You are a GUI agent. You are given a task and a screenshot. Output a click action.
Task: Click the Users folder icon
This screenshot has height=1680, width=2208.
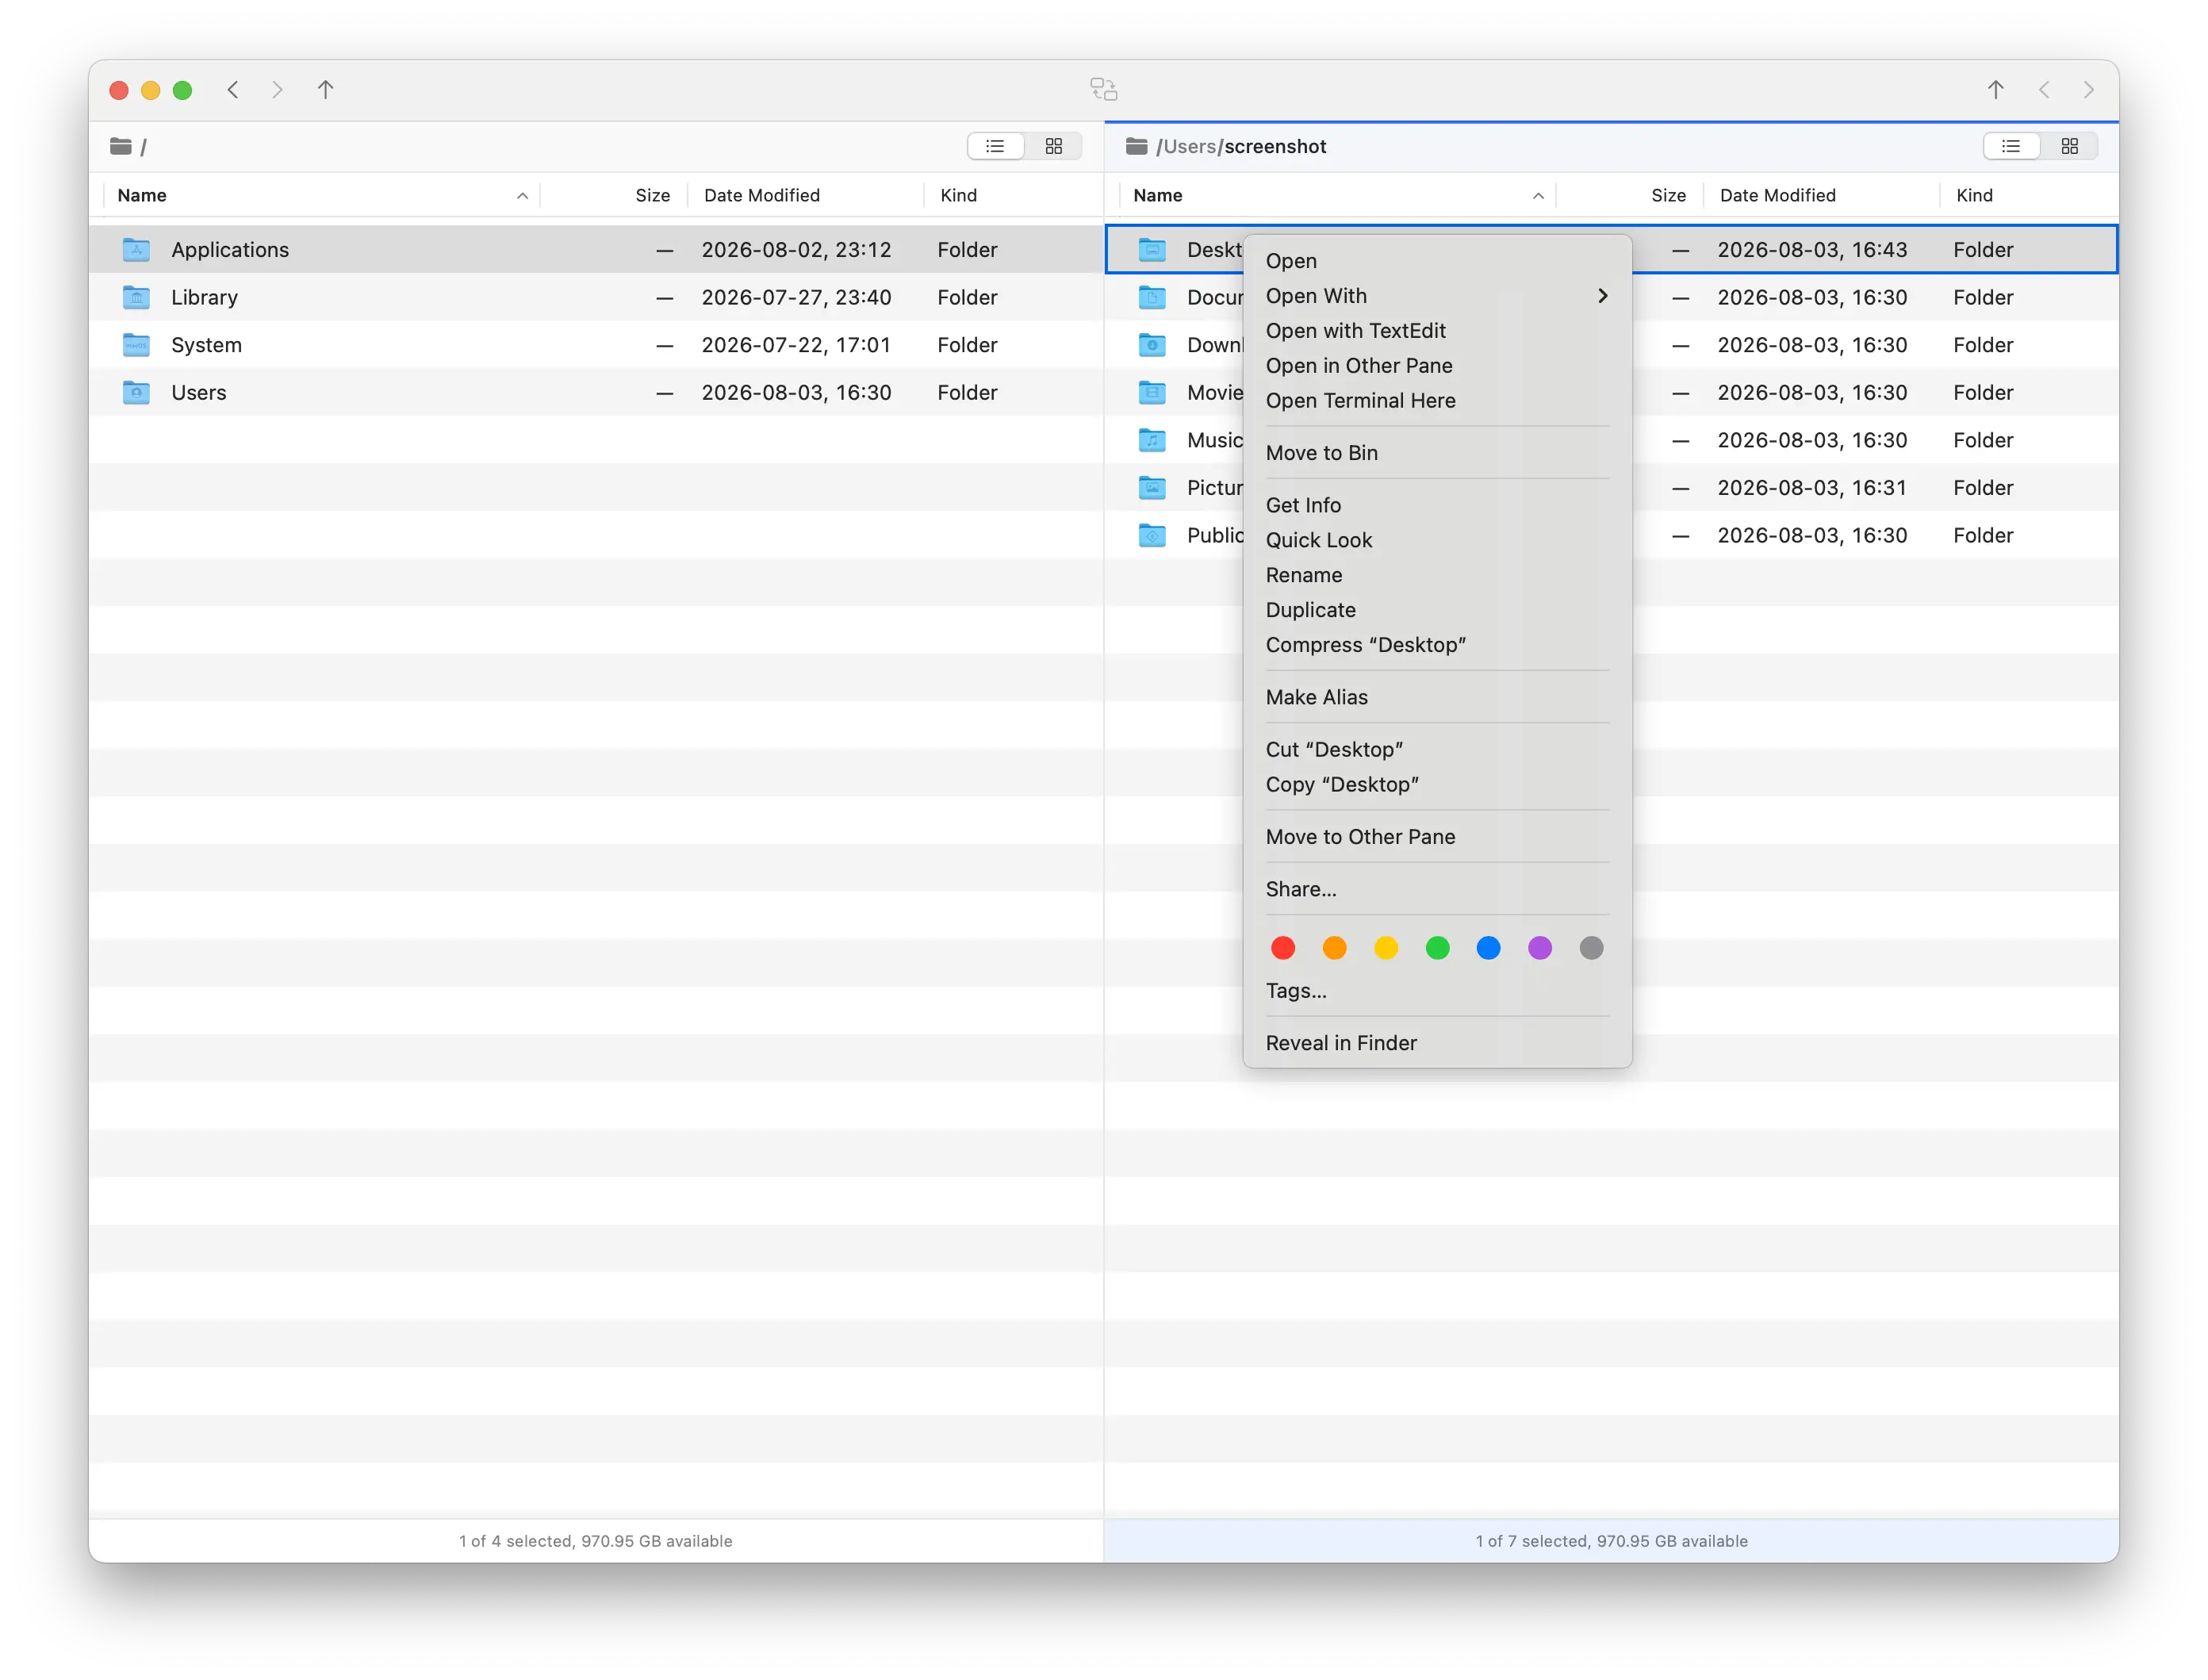pyautogui.click(x=136, y=392)
